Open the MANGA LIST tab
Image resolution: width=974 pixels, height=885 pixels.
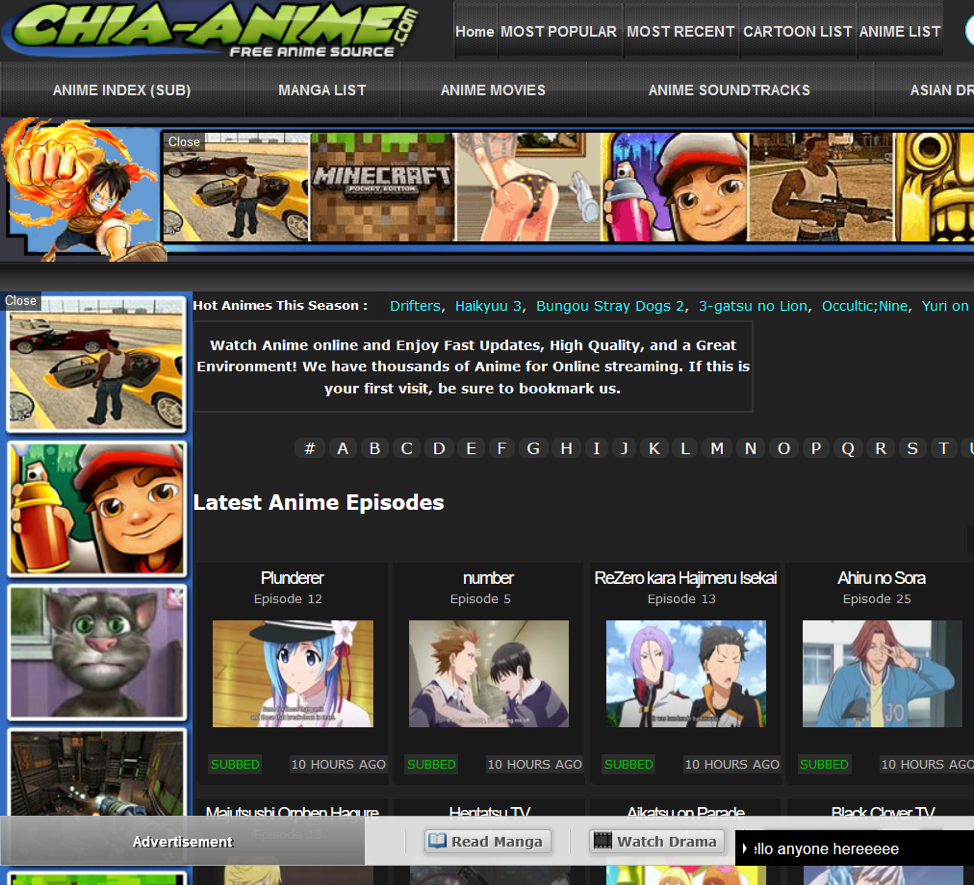coord(322,90)
